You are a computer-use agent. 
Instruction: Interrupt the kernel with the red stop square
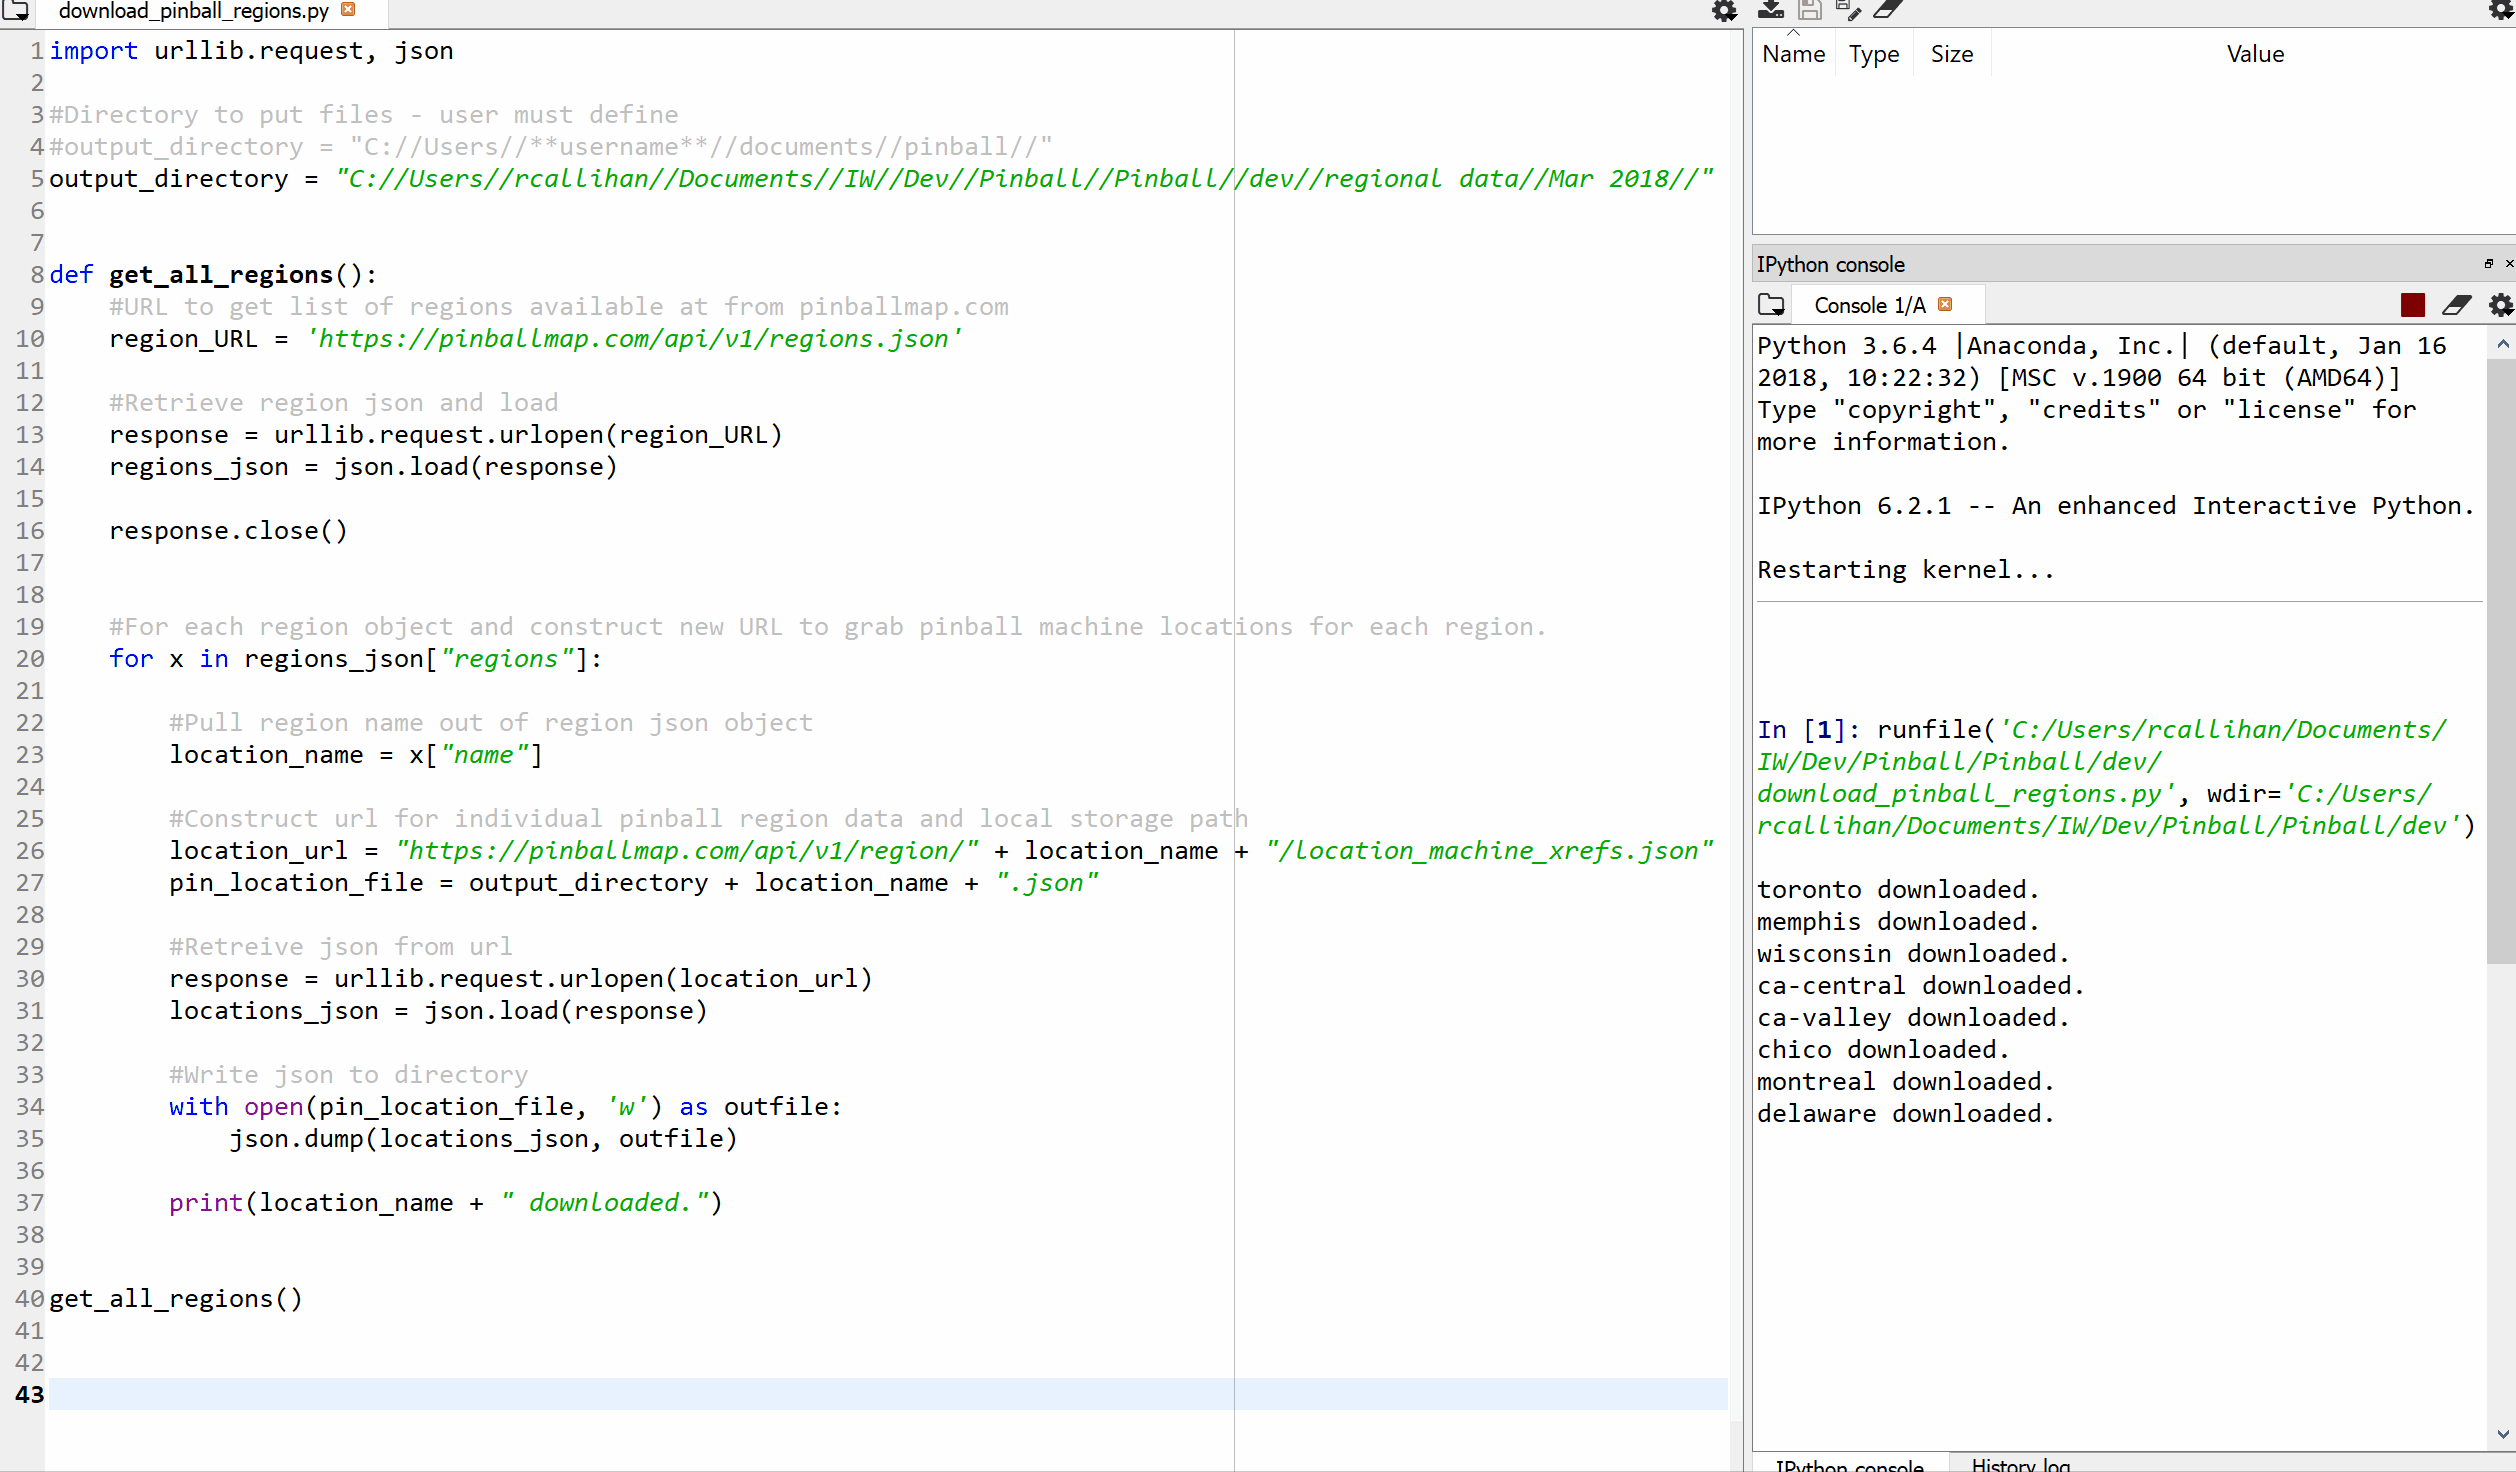[2412, 305]
